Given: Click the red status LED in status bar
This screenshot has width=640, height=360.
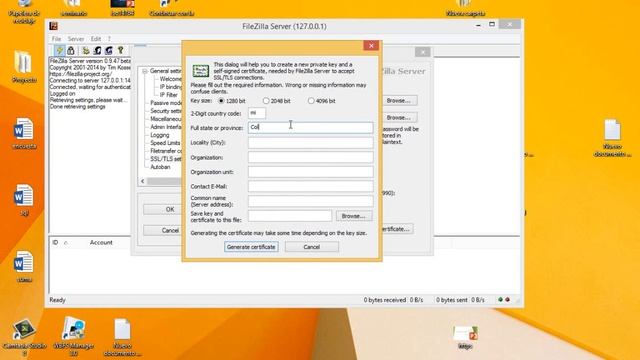Looking at the screenshot, I should pos(507,300).
